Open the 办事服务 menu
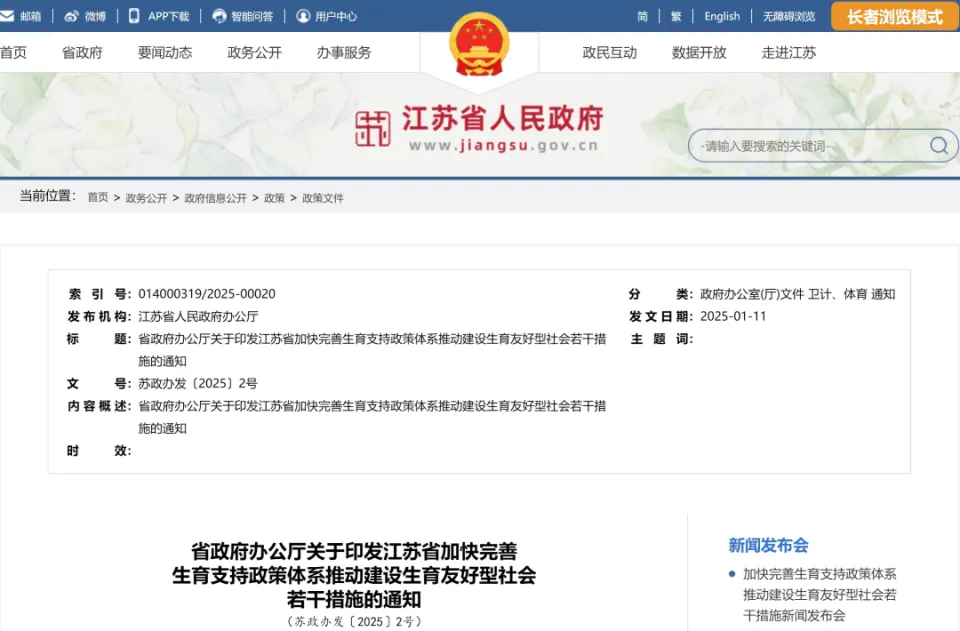The height and width of the screenshot is (631, 960). (x=344, y=53)
